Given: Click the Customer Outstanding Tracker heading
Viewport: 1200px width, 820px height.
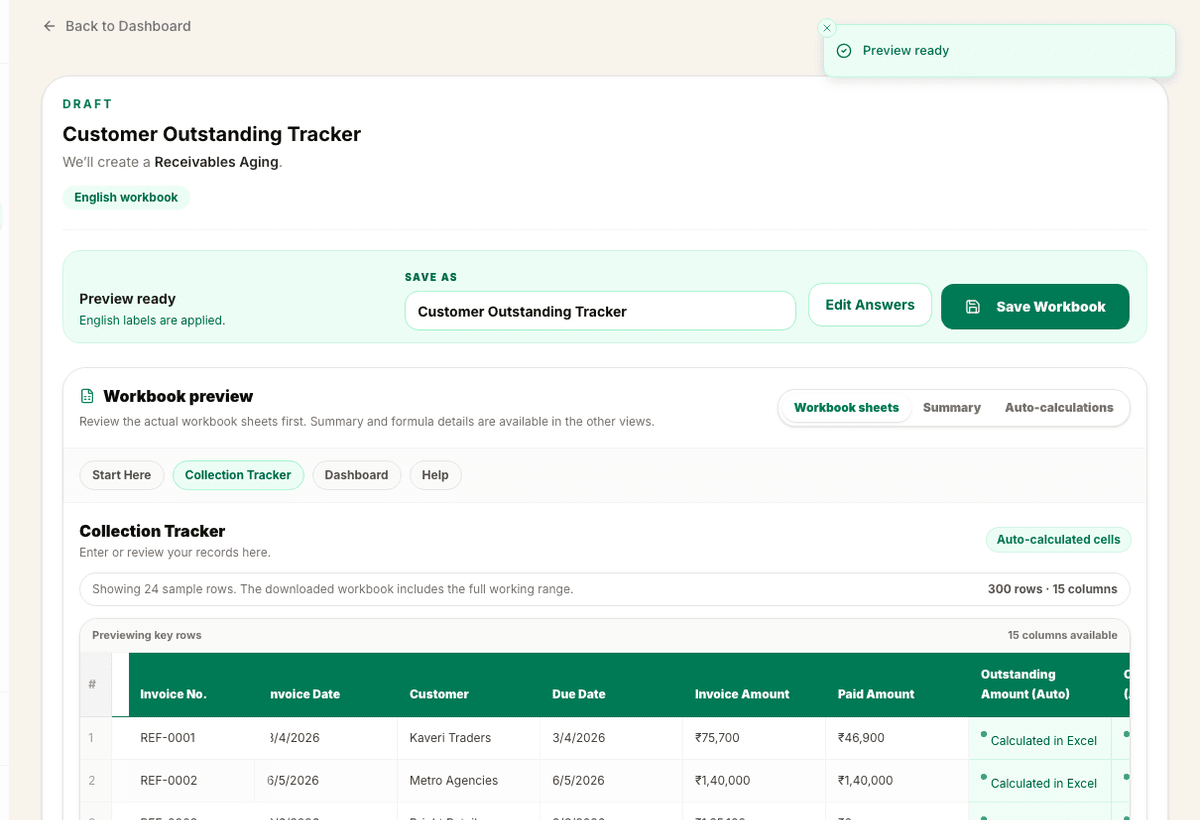Looking at the screenshot, I should tap(212, 134).
